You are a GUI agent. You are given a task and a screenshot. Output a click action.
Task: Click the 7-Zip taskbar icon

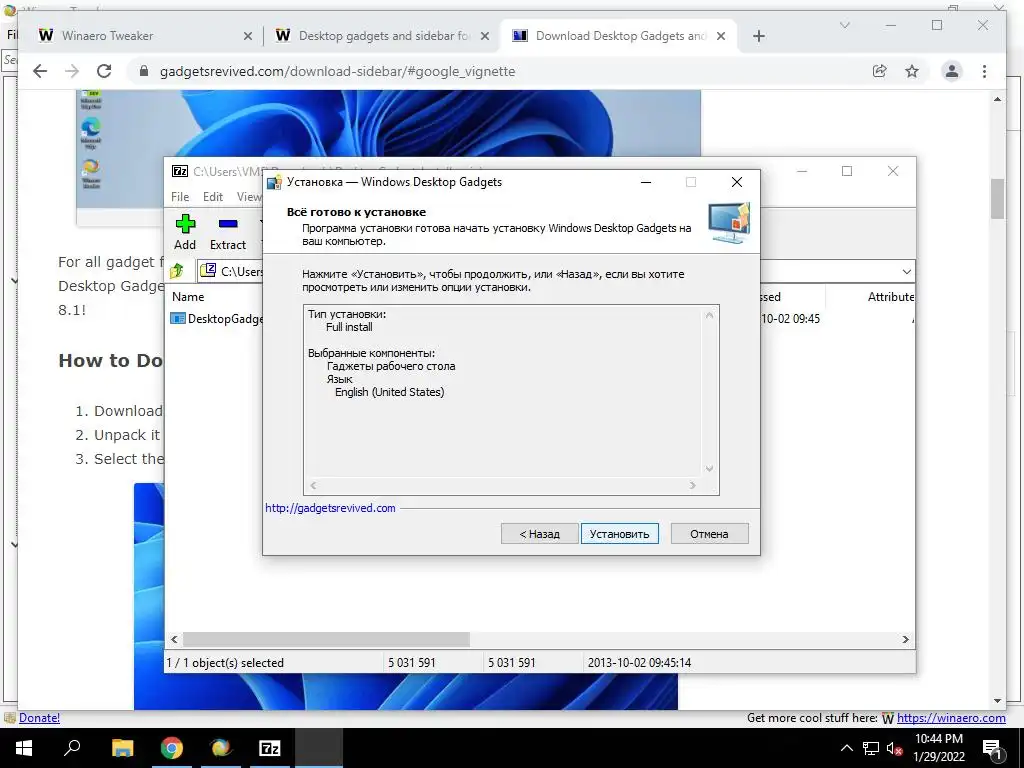[x=270, y=748]
